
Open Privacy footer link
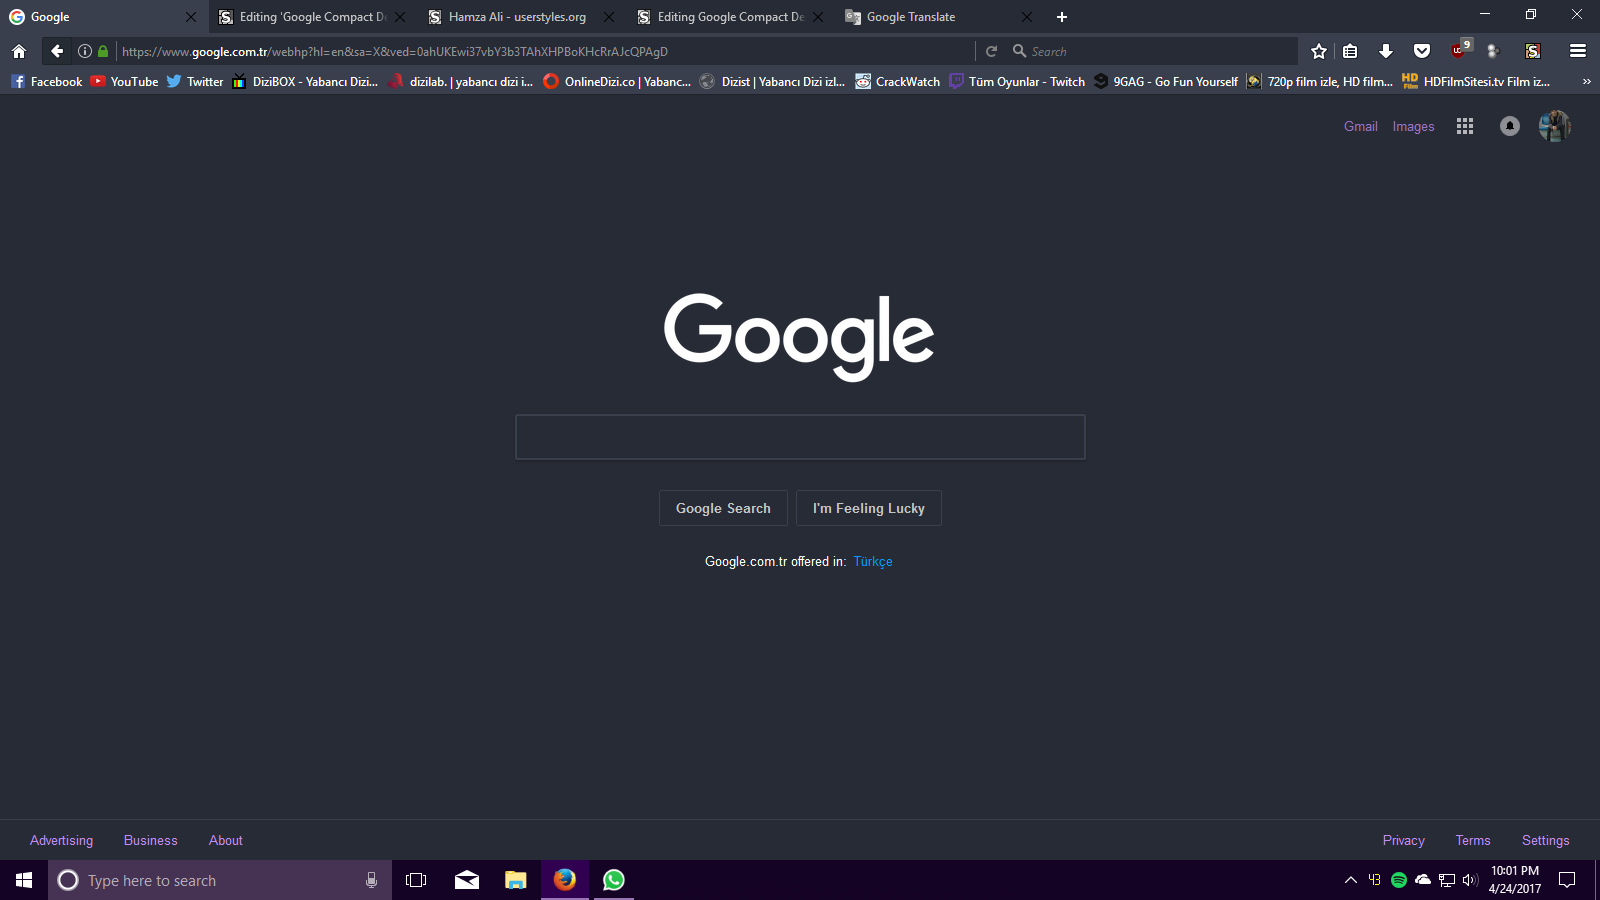pyautogui.click(x=1404, y=840)
